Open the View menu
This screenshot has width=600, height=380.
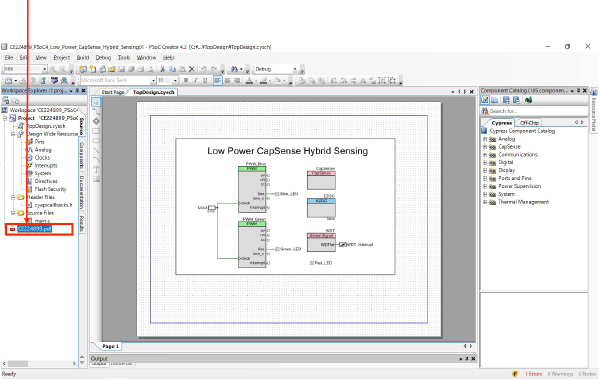pos(41,57)
